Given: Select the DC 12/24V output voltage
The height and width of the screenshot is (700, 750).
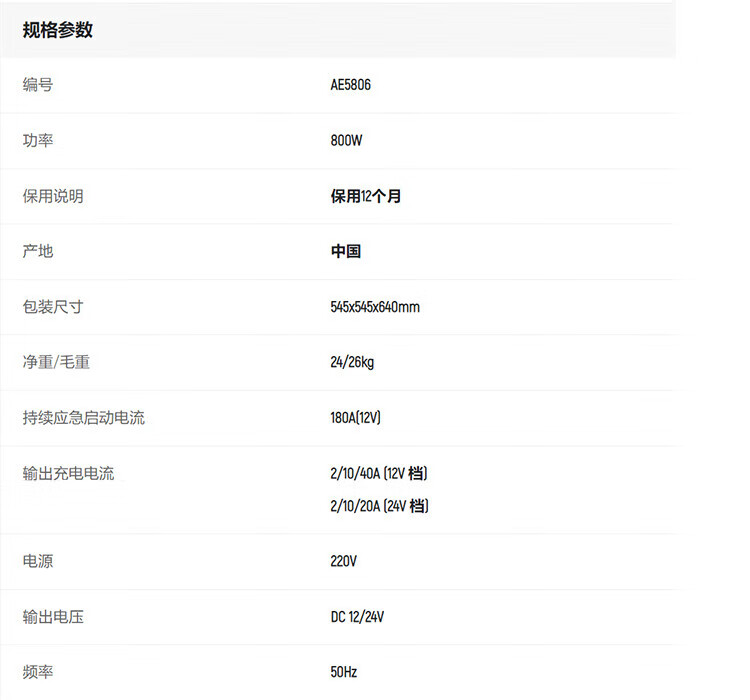Looking at the screenshot, I should coord(357,617).
